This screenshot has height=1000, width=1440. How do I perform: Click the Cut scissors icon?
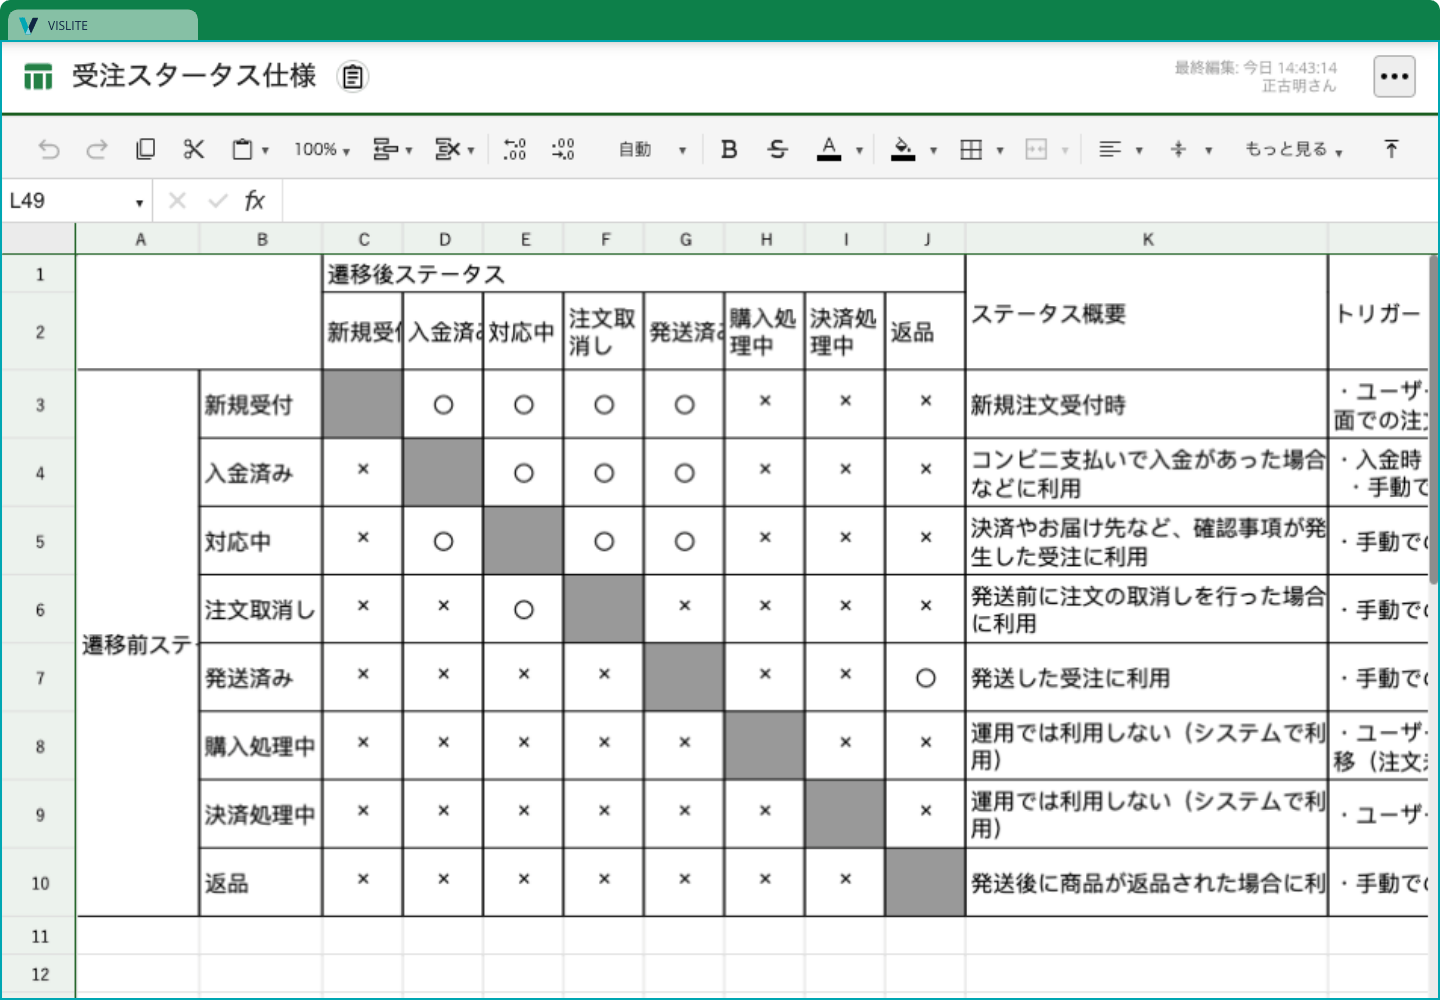coord(194,150)
